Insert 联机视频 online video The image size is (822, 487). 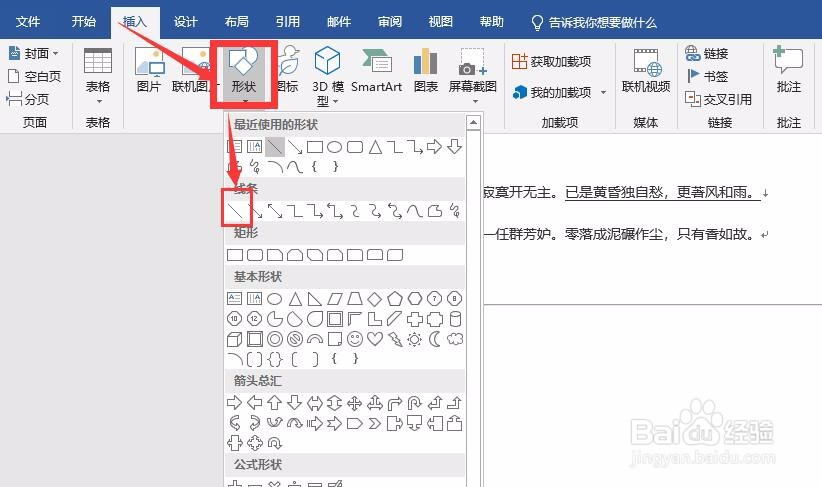pos(646,71)
